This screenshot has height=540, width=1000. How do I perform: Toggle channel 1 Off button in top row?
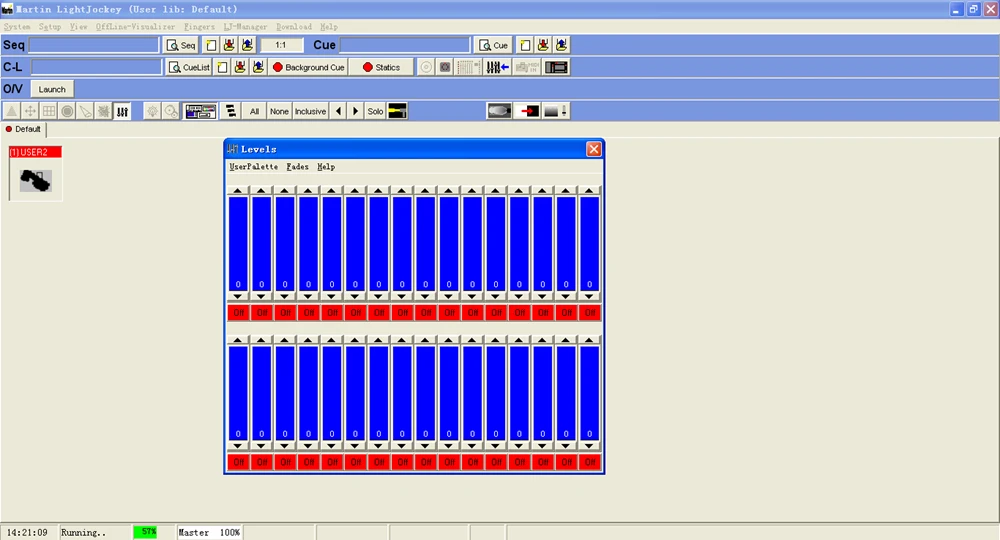click(x=239, y=312)
